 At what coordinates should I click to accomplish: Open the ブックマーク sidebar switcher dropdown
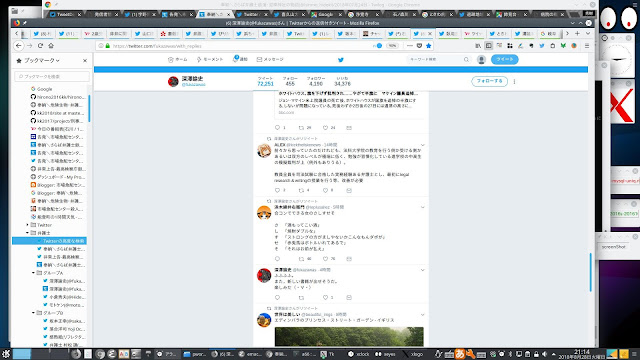[38, 60]
